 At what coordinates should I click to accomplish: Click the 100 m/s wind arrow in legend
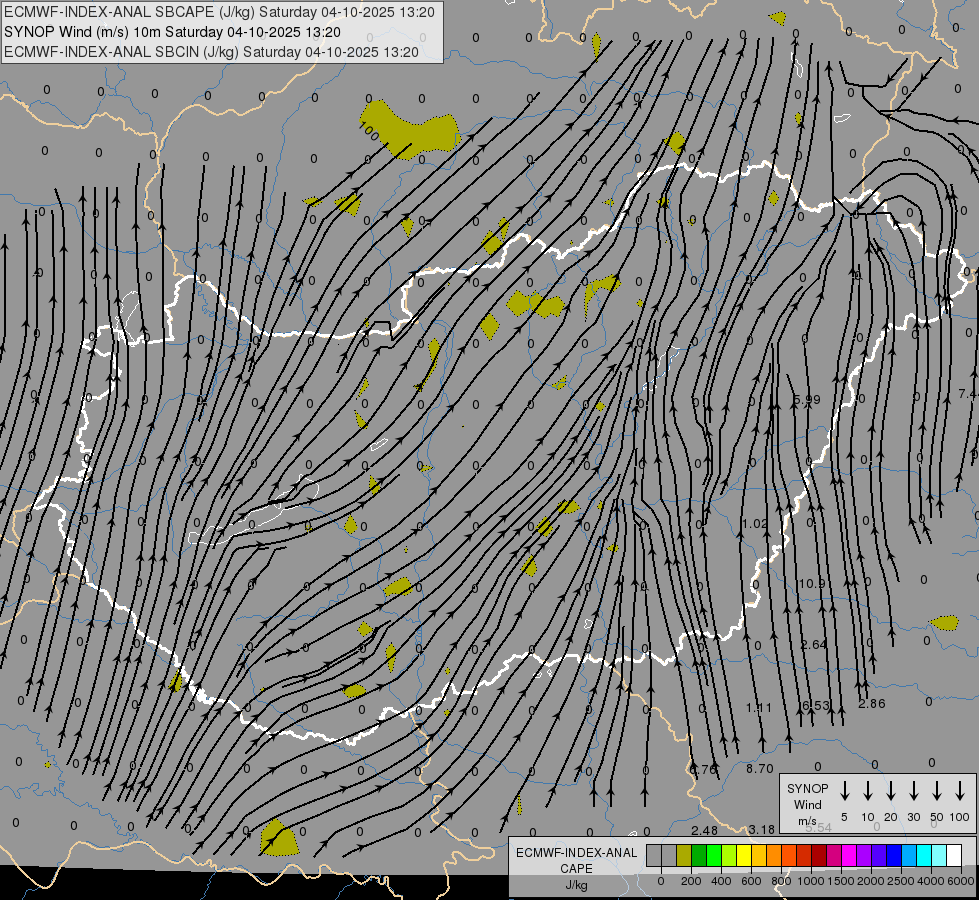(x=960, y=791)
